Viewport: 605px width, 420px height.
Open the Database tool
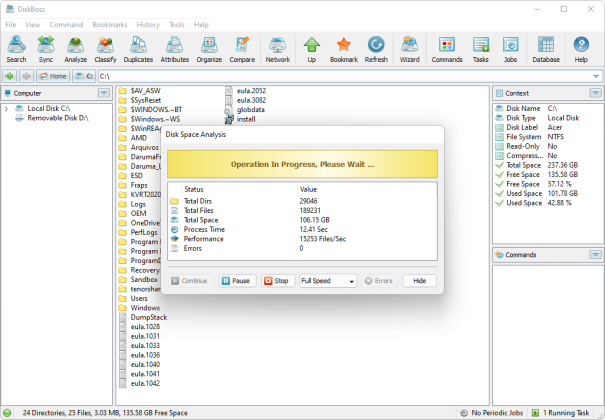click(x=546, y=49)
